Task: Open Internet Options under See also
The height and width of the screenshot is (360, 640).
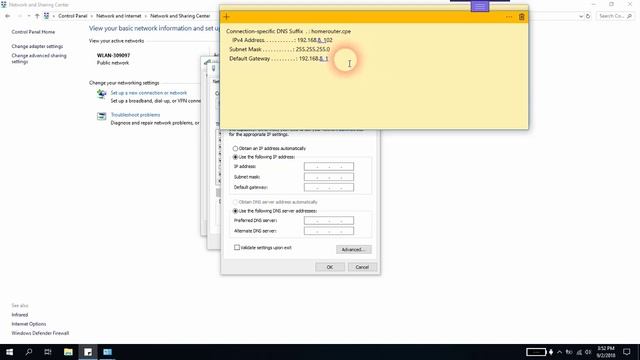Action: [x=29, y=324]
